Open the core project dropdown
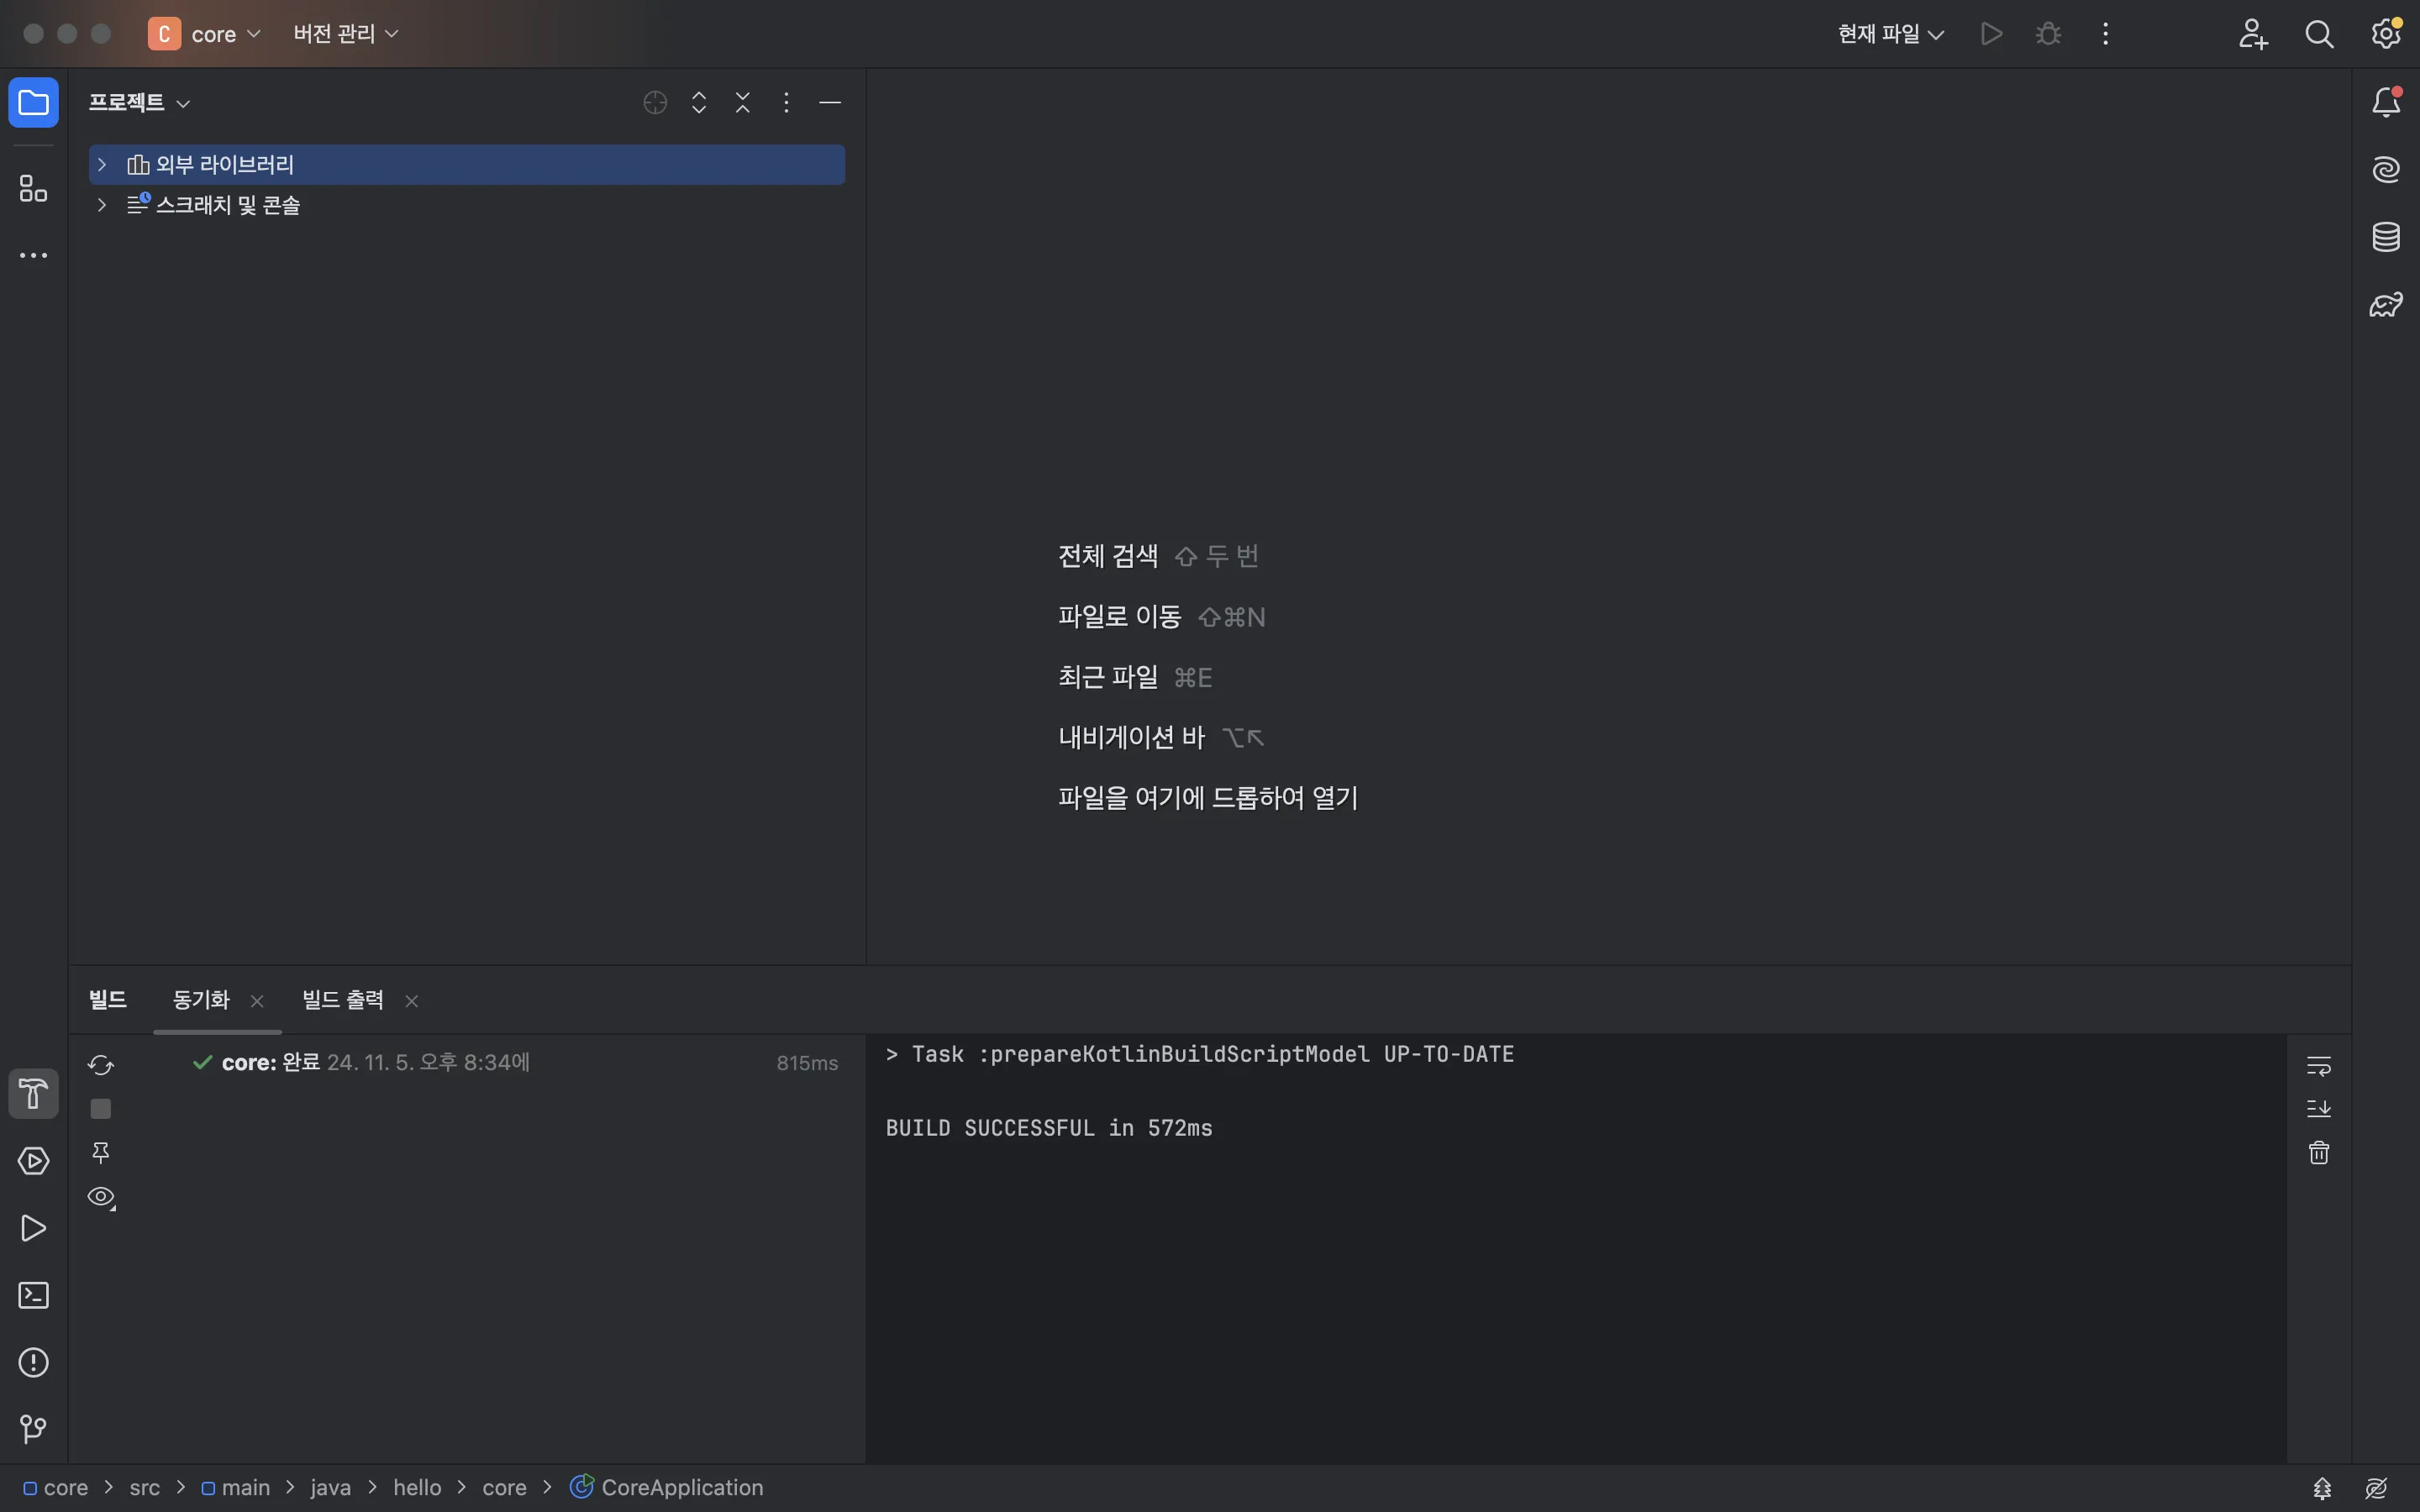Screen dimensions: 2420x1512 [x=205, y=34]
